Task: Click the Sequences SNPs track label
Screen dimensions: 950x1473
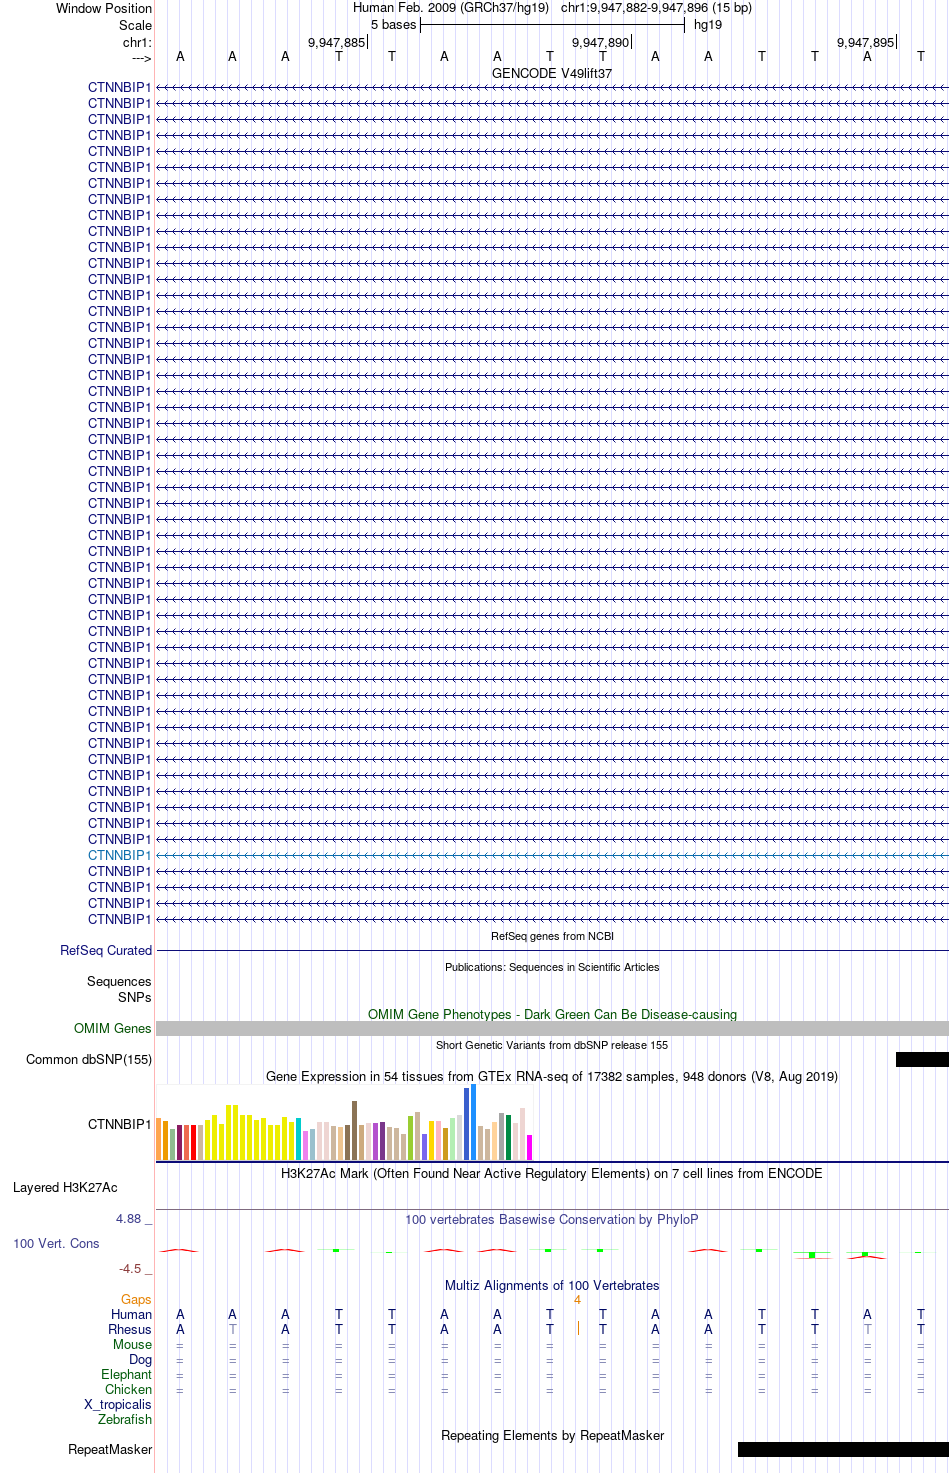Action: [x=119, y=989]
